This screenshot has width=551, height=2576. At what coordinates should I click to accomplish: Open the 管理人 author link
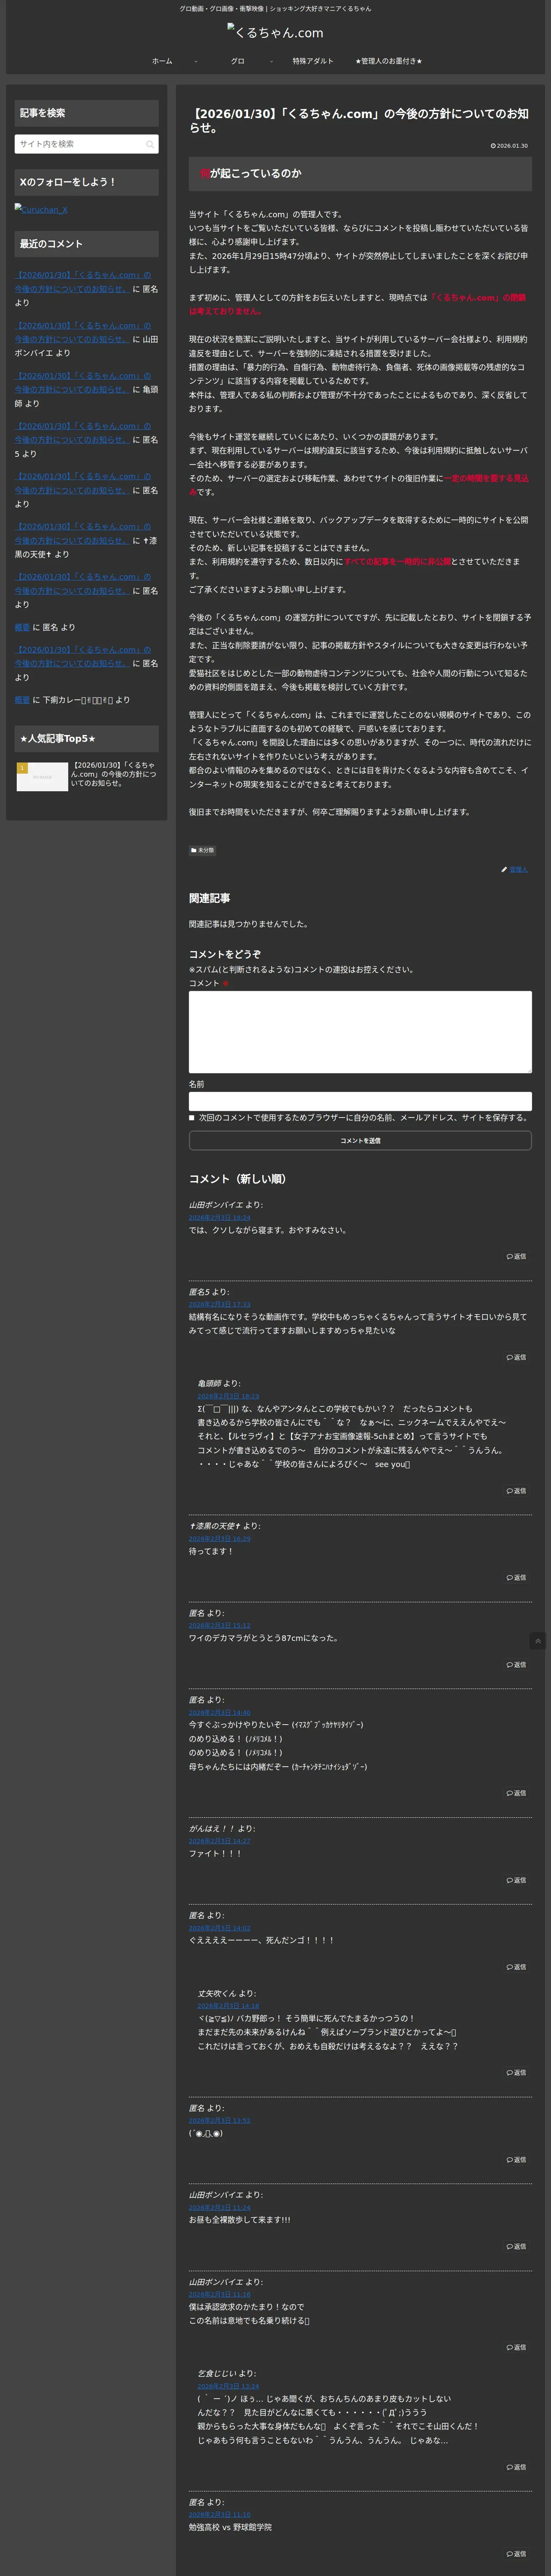(x=518, y=870)
